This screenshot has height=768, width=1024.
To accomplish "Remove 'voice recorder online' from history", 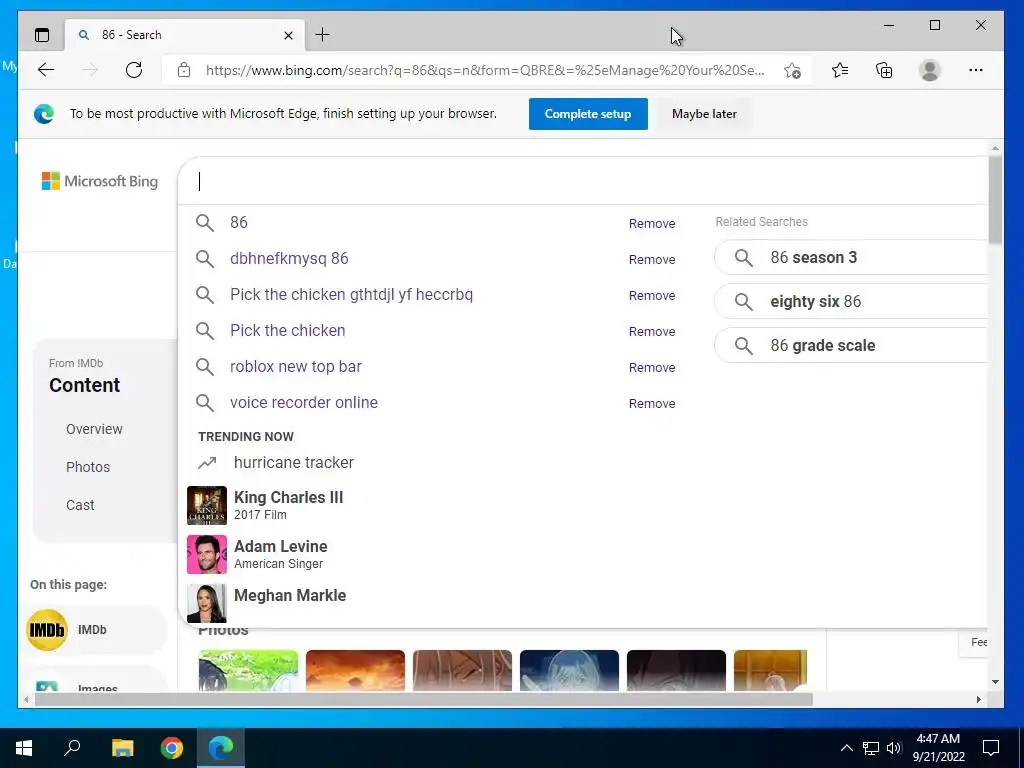I will (x=652, y=404).
